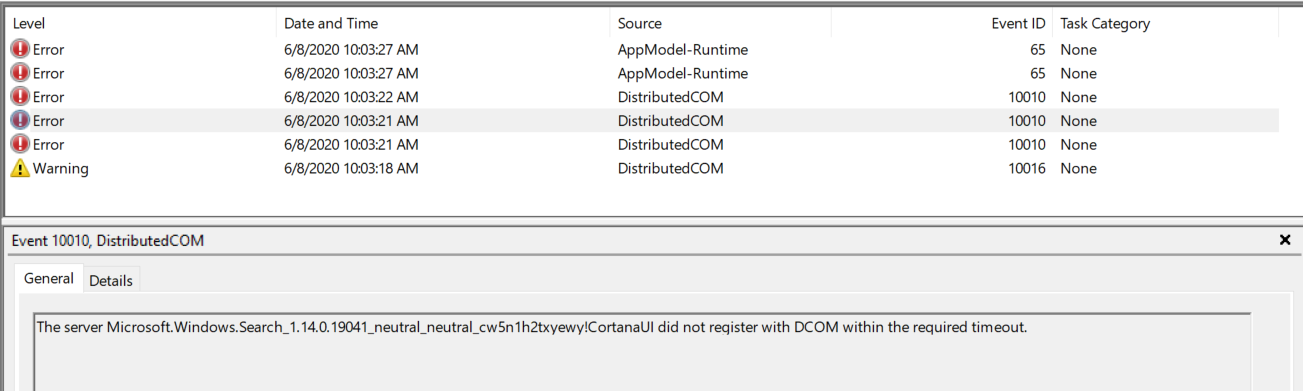
Task: Click the Error label in the 10:03:22 AM row
Action: pyautogui.click(x=49, y=97)
